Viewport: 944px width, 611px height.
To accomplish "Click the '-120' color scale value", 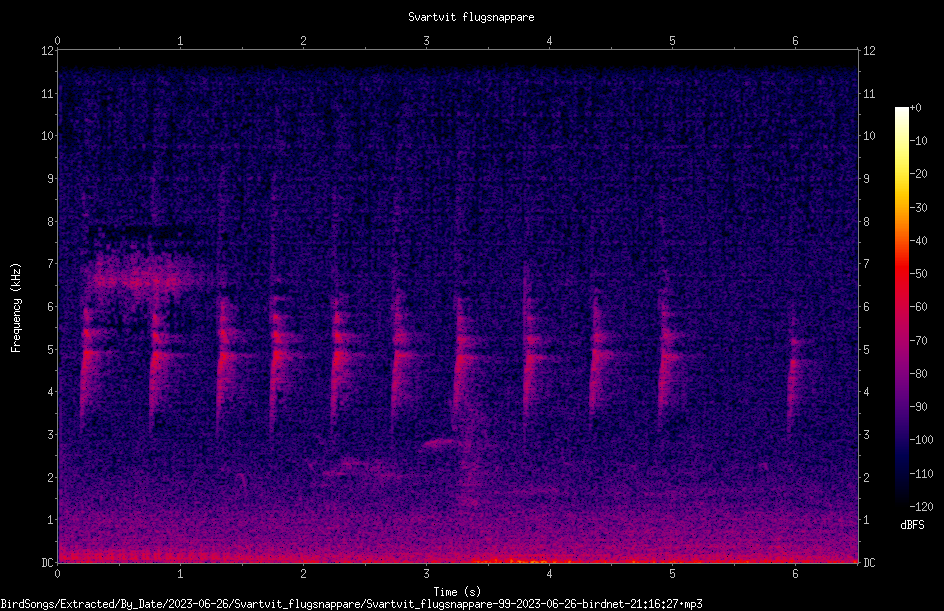I will point(921,507).
